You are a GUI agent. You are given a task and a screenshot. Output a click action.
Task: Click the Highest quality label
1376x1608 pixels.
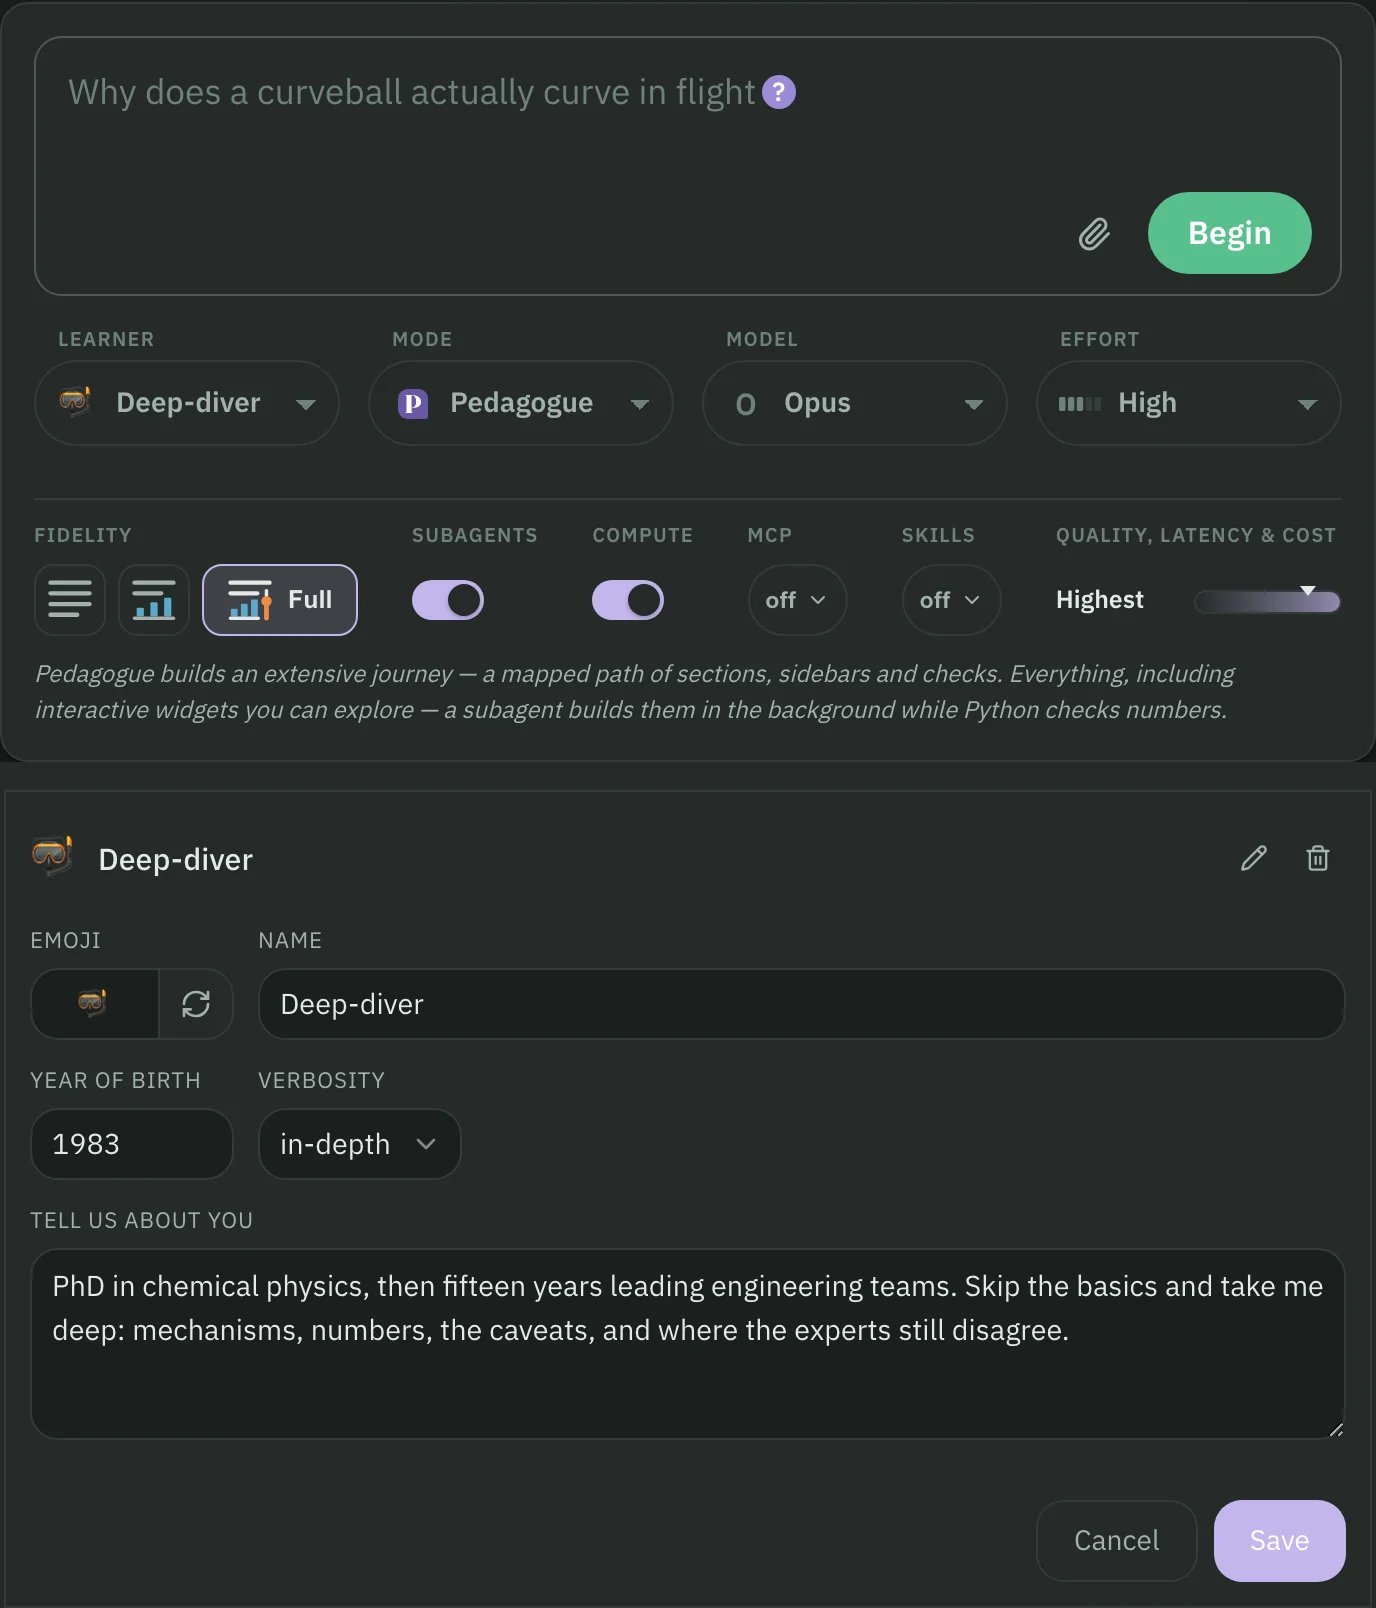click(1100, 600)
